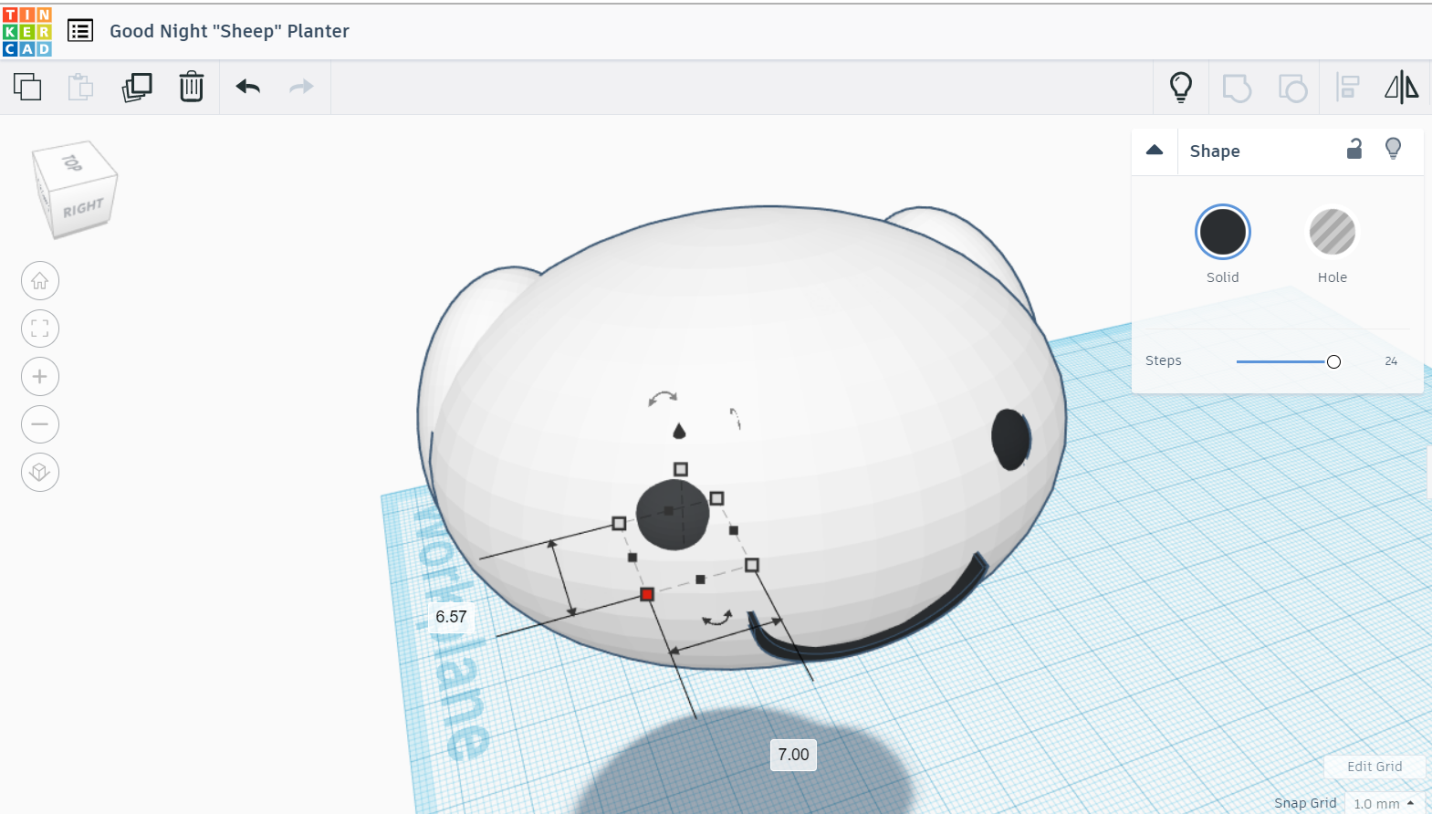This screenshot has height=814, width=1432.
Task: Click the rotation arrow below the red handle
Action: click(717, 619)
